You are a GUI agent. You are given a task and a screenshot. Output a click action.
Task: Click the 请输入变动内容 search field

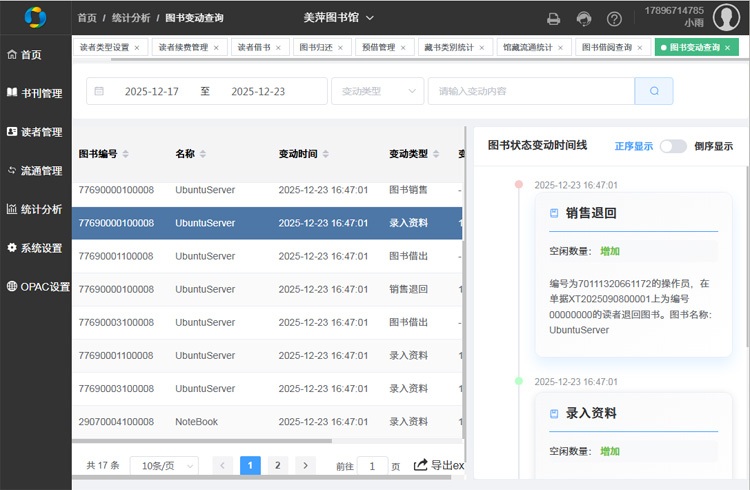(x=531, y=91)
